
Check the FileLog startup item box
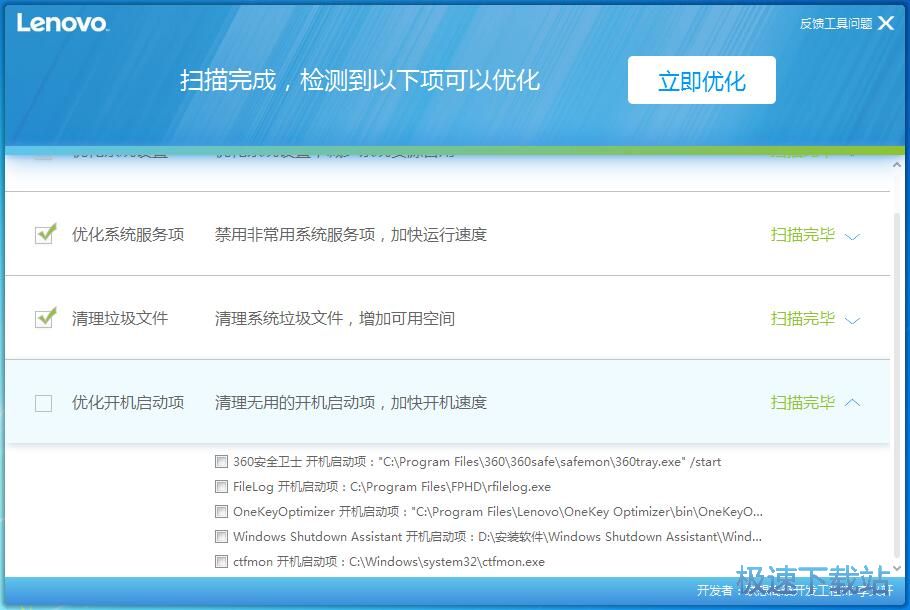point(221,487)
